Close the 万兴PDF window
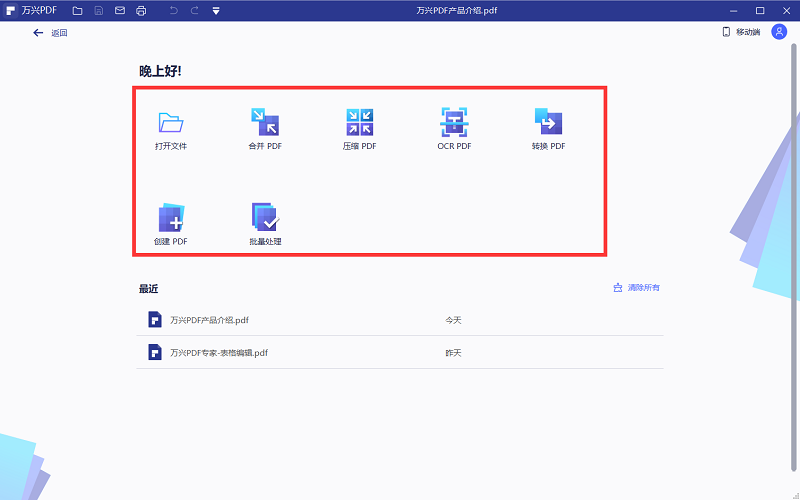This screenshot has height=500, width=800. 786,11
